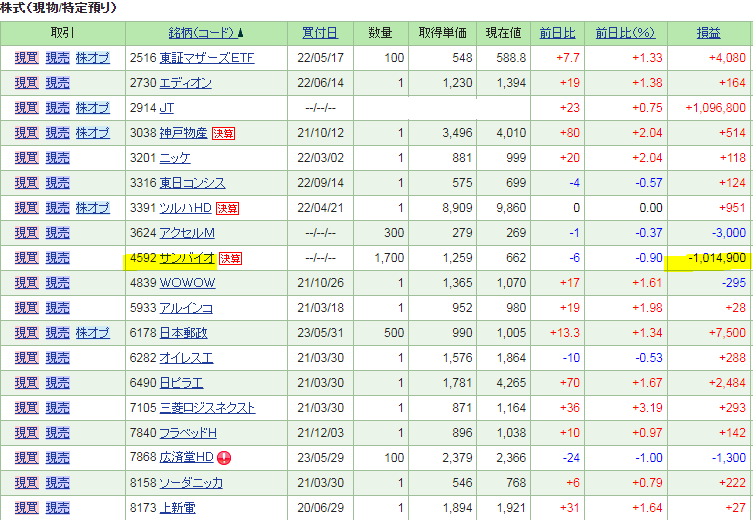Click 現買 in the サンバイオ row
This screenshot has width=753, height=520.
[26, 258]
